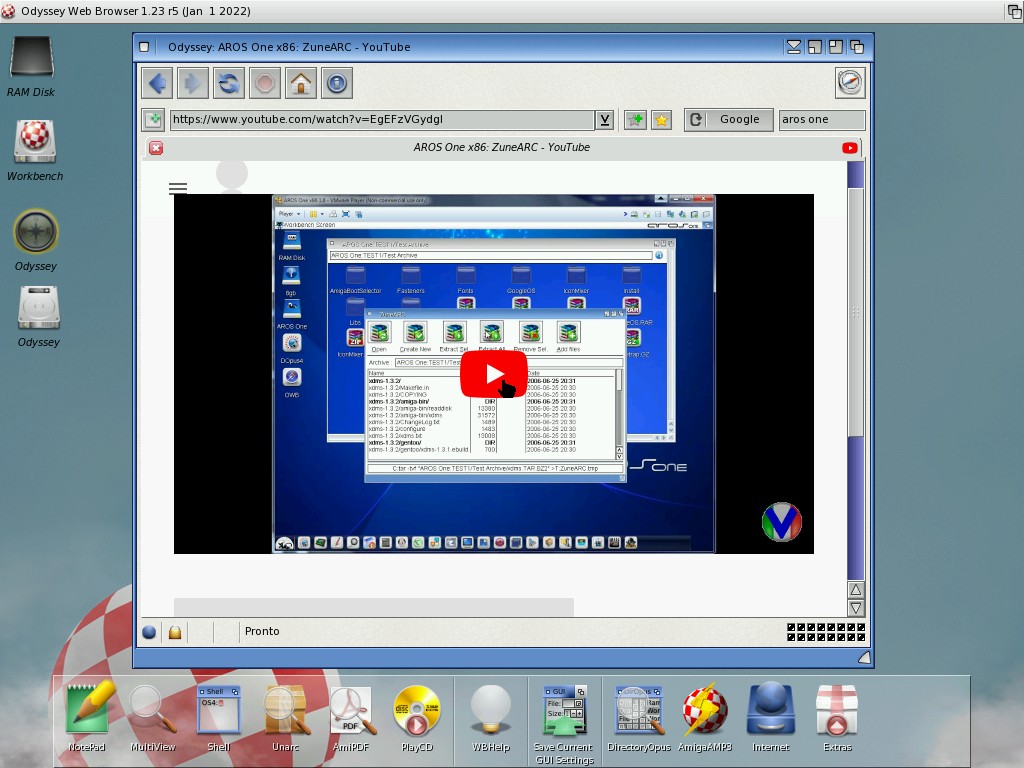Click the scroll up arrow button
Image resolution: width=1024 pixels, height=768 pixels.
(856, 590)
